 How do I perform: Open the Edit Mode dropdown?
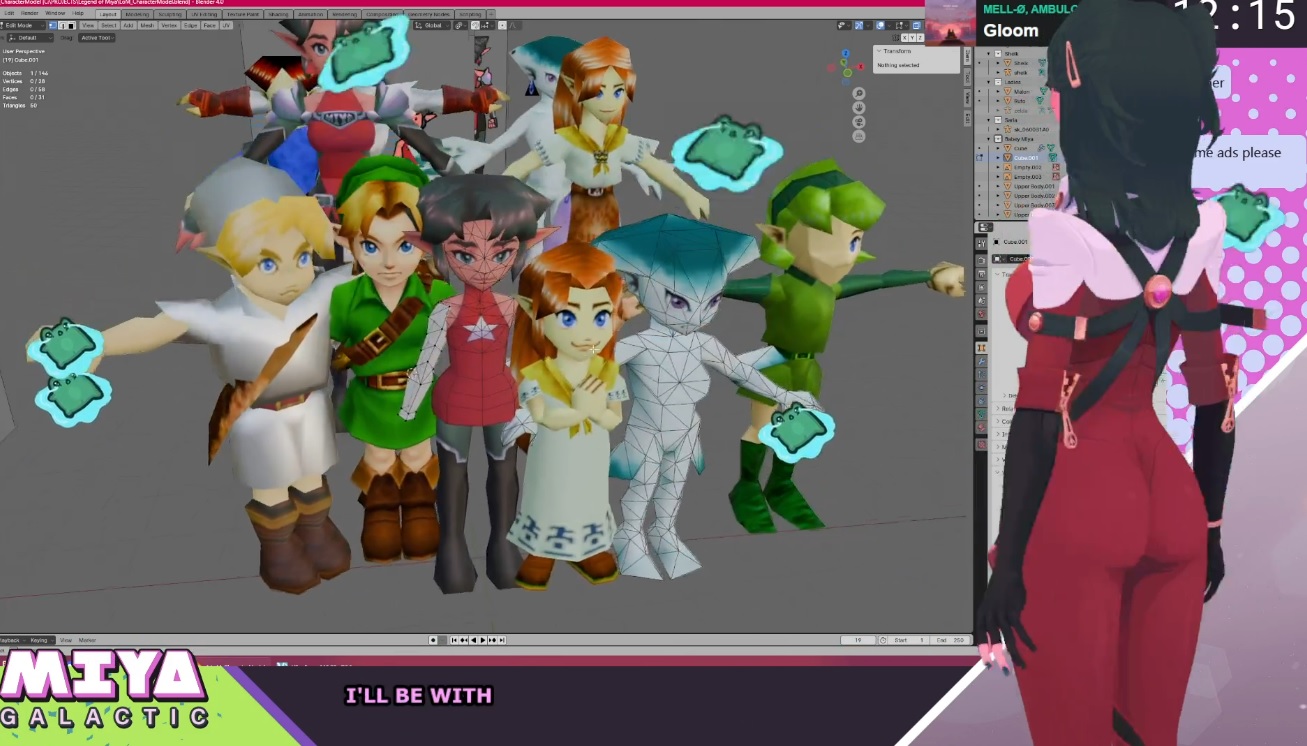[24, 26]
